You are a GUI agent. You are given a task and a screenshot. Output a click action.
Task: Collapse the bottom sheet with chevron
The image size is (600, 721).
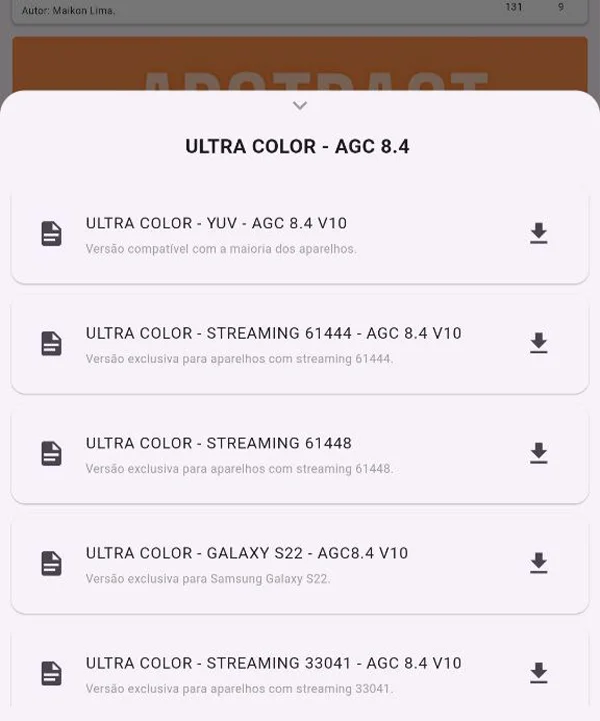pyautogui.click(x=299, y=105)
